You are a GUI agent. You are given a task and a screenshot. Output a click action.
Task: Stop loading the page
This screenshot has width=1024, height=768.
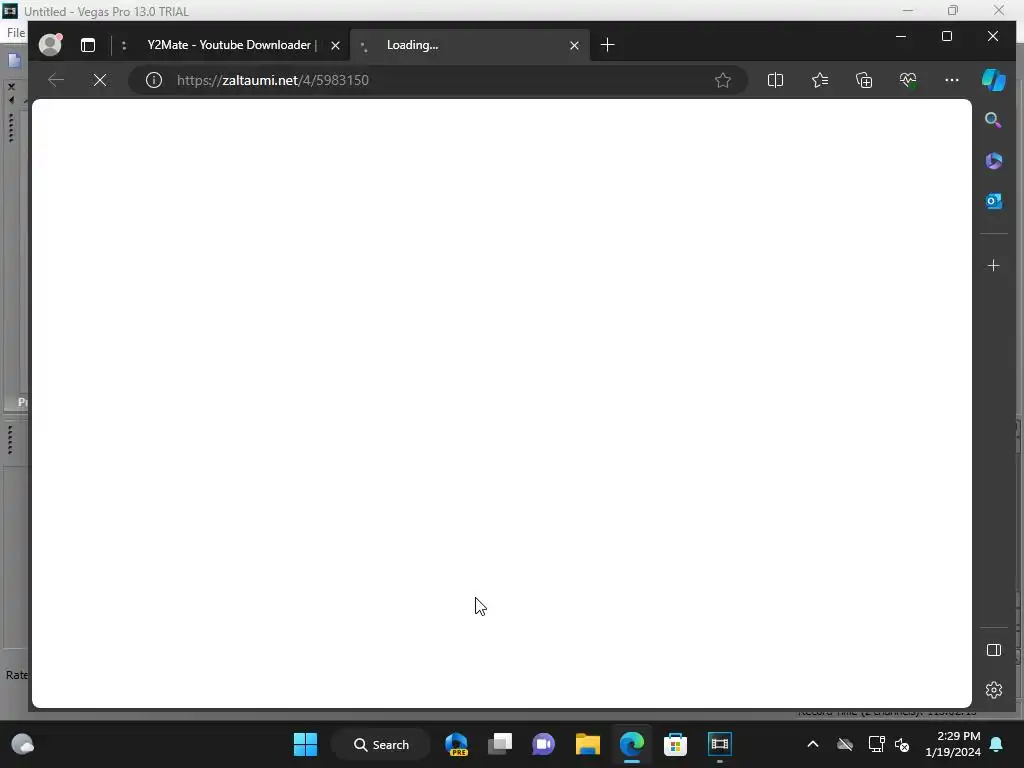100,80
